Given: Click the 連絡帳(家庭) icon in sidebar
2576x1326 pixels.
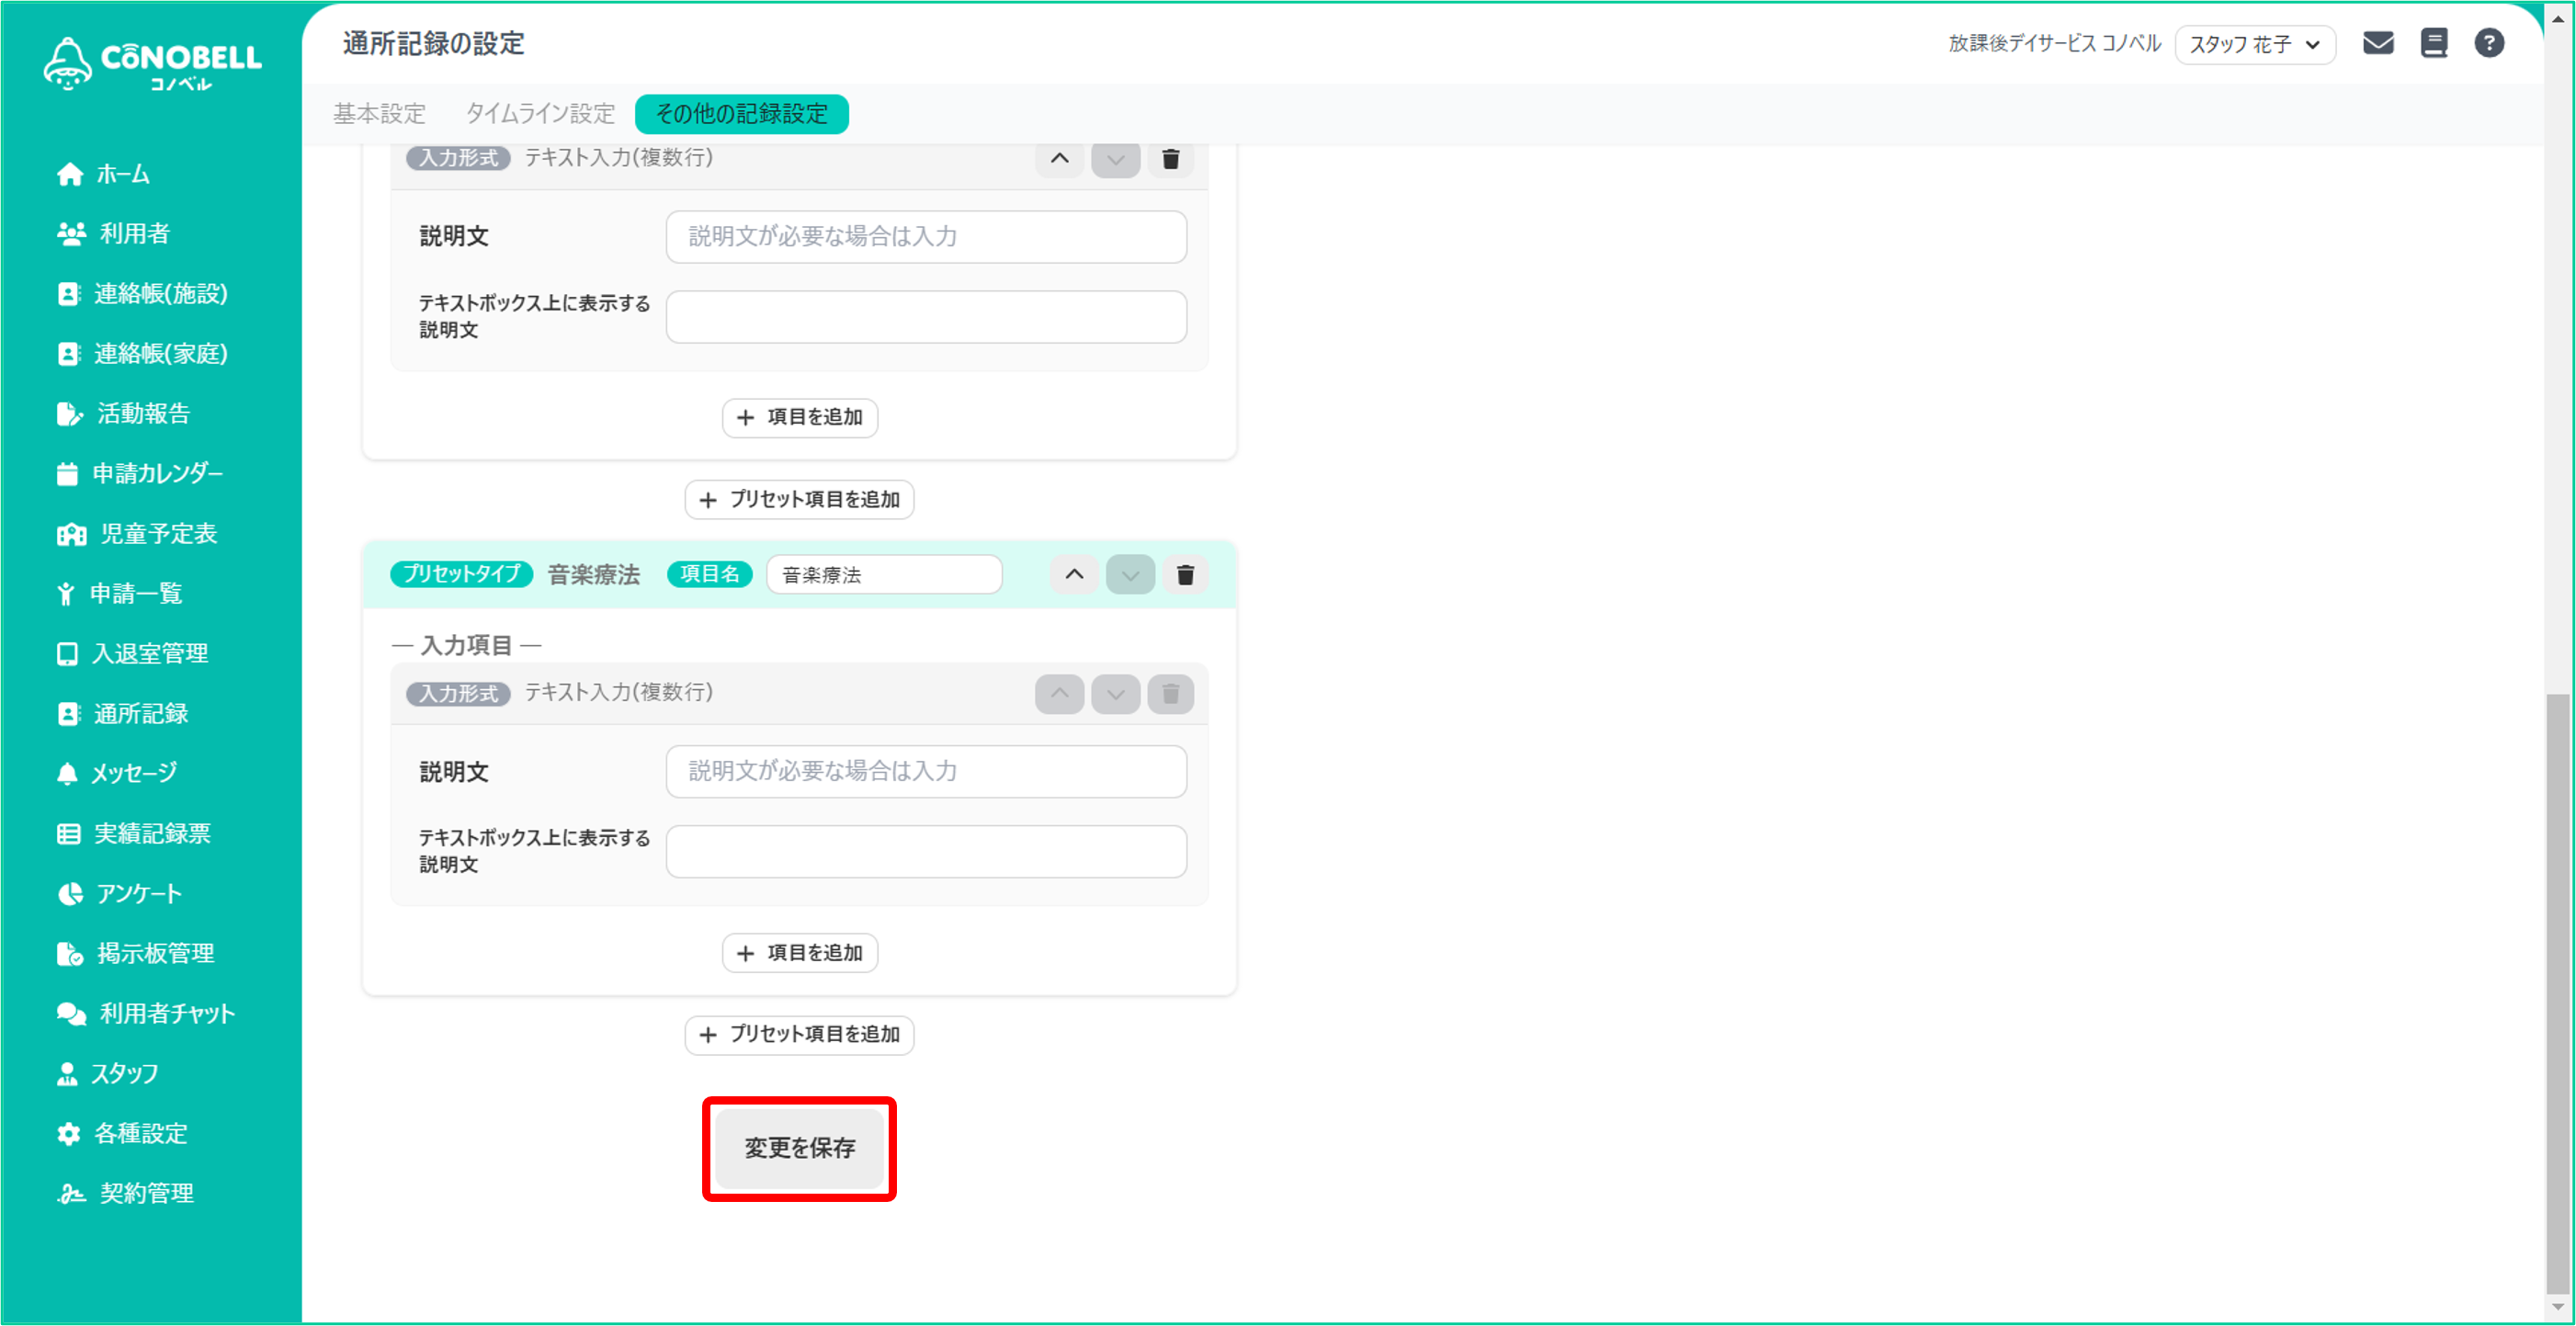Looking at the screenshot, I should (68, 354).
